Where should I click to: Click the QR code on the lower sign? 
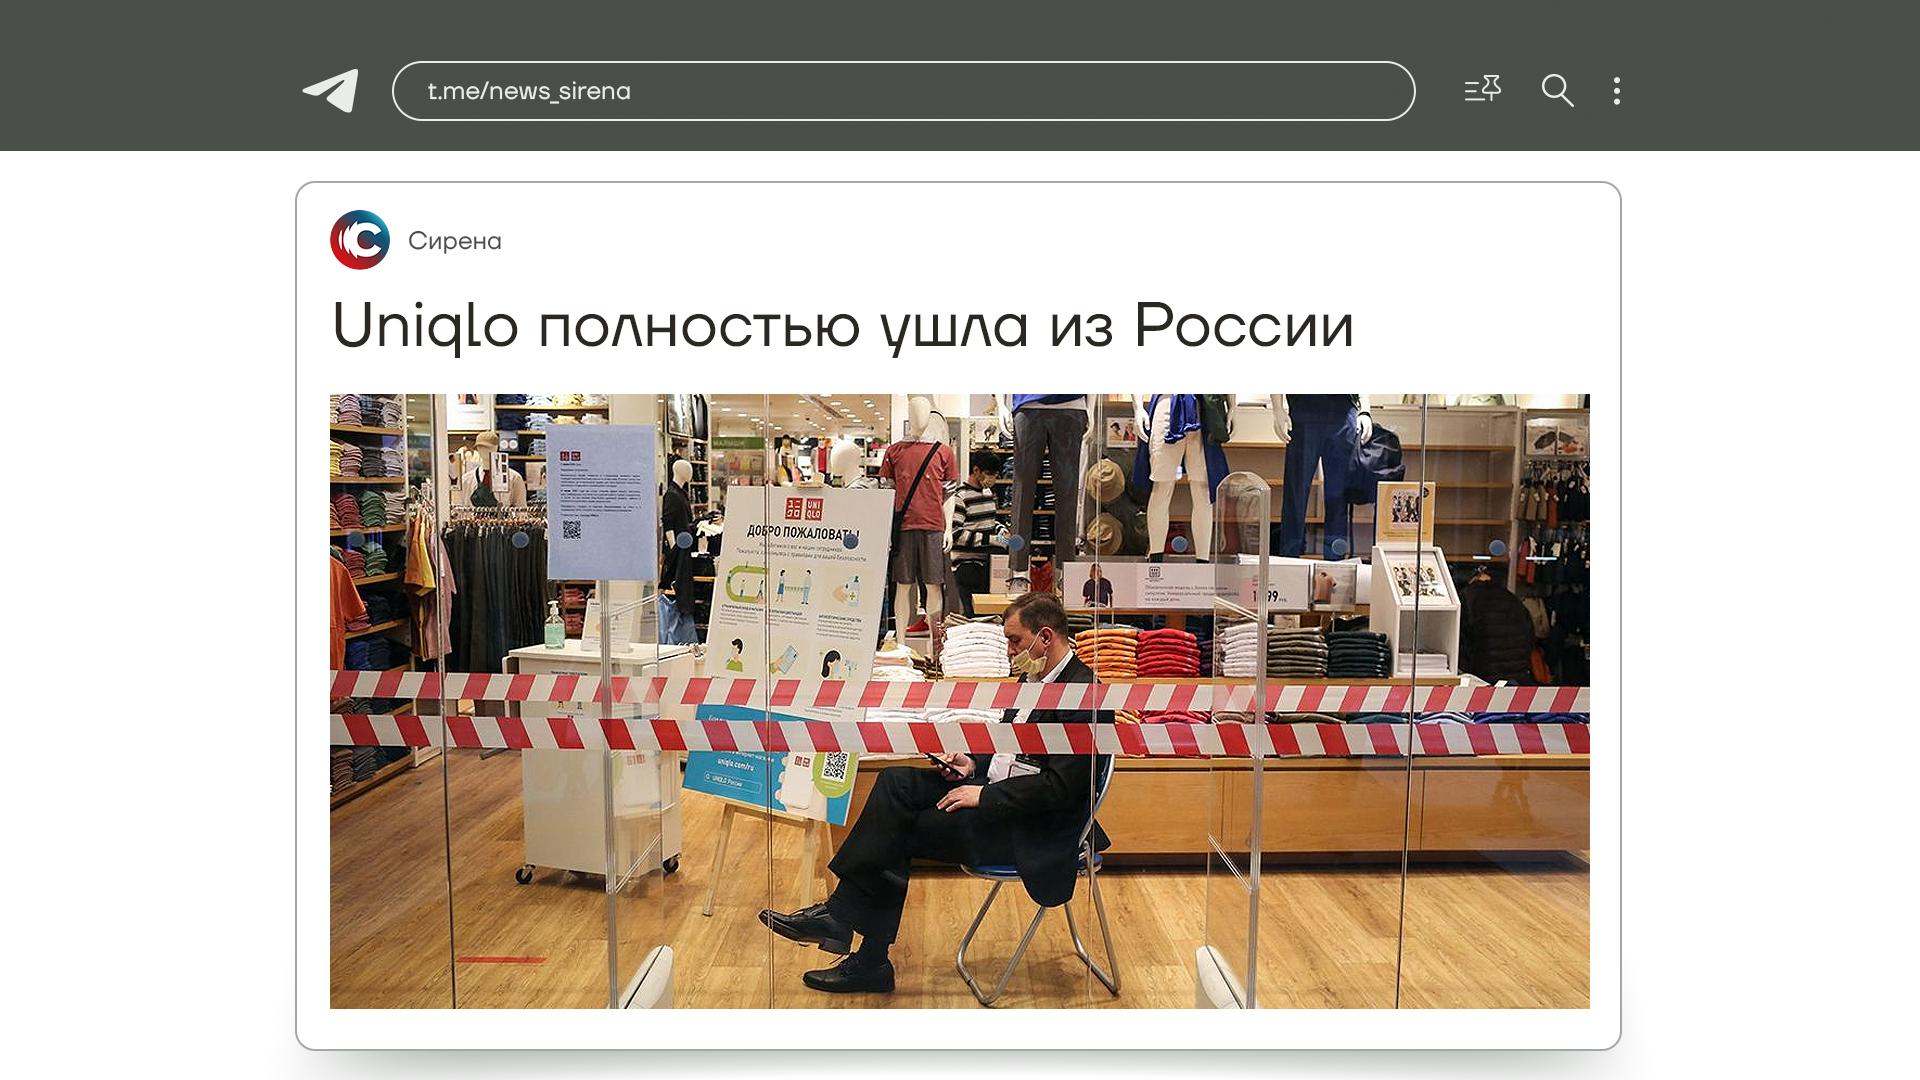point(836,767)
